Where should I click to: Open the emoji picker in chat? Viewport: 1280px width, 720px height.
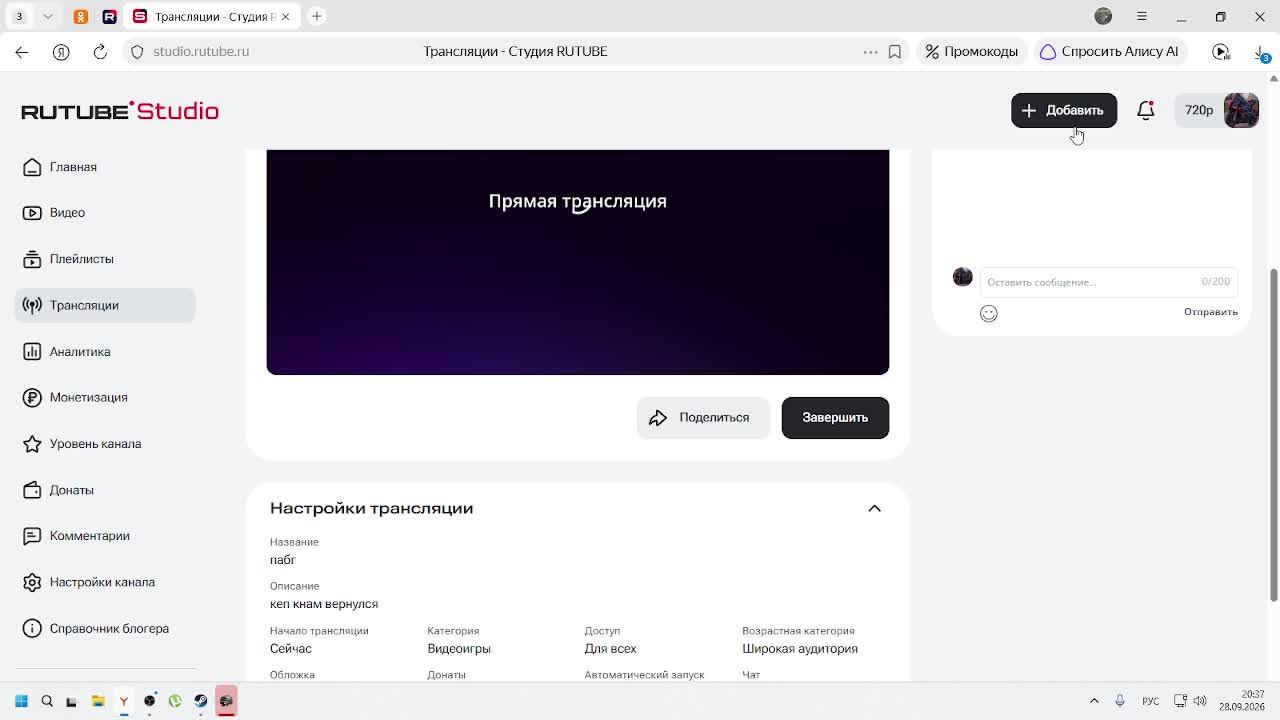click(x=988, y=313)
